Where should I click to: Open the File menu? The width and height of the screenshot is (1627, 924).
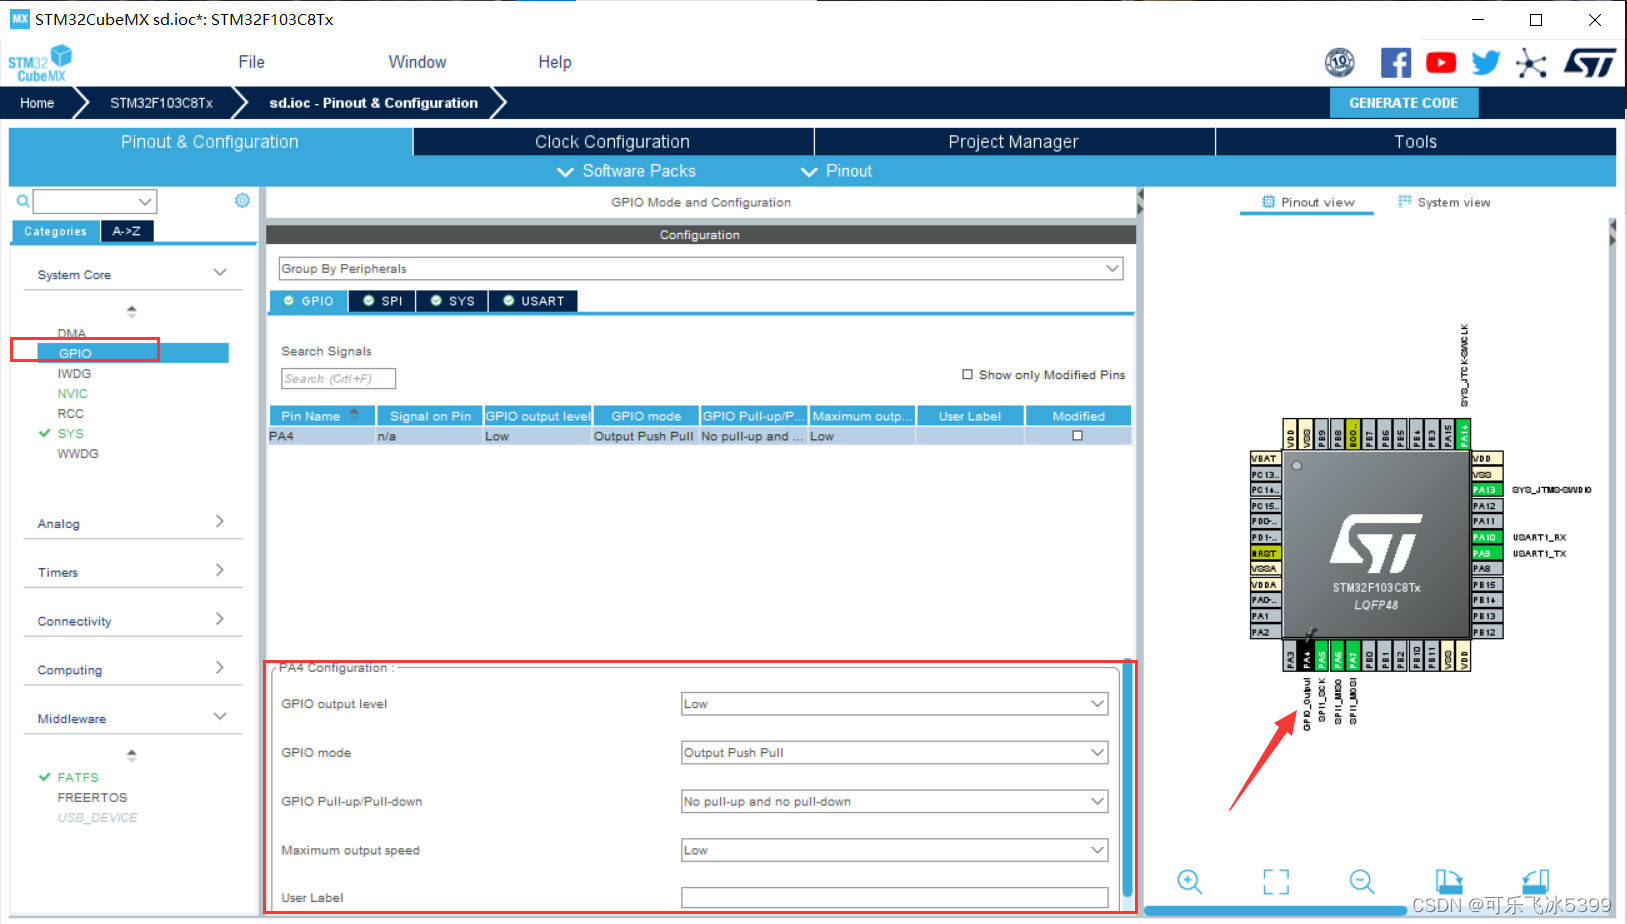coord(252,62)
